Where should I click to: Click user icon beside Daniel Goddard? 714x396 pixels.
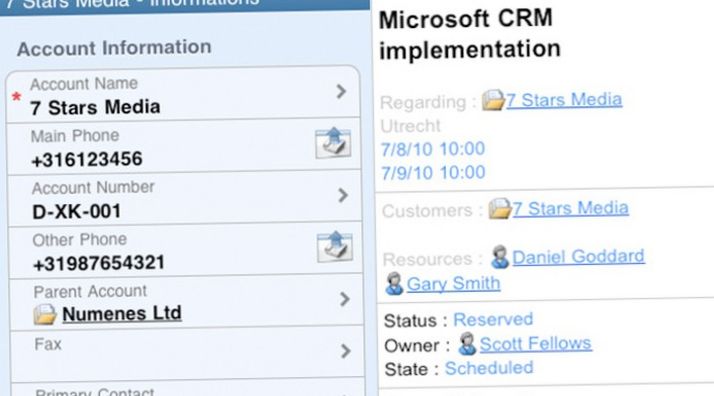[x=500, y=257]
